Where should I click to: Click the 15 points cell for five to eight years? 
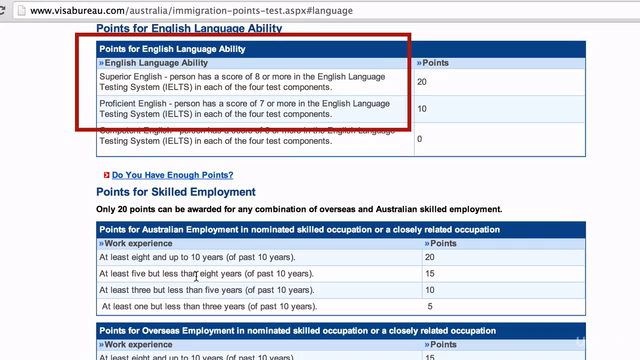[x=504, y=274]
